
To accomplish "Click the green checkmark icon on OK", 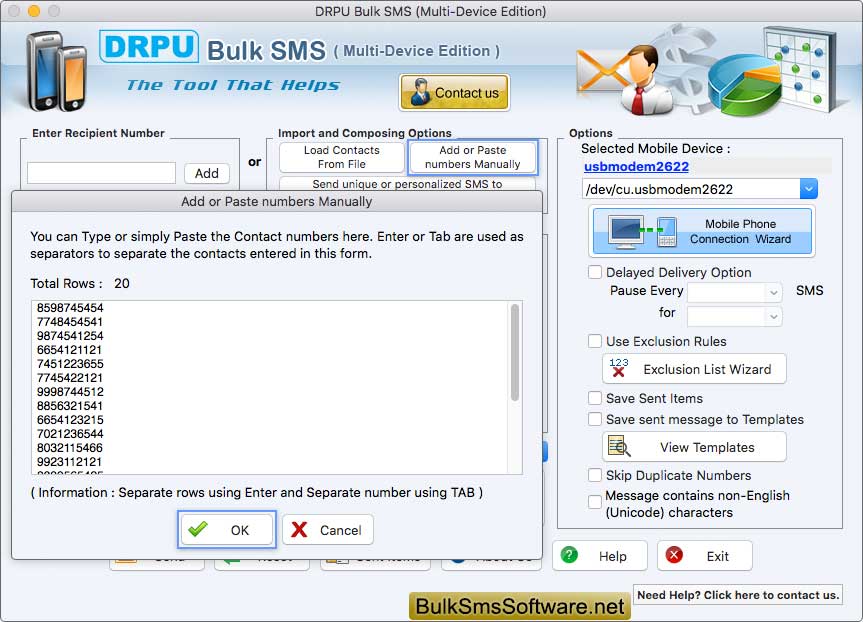I will click(x=198, y=530).
